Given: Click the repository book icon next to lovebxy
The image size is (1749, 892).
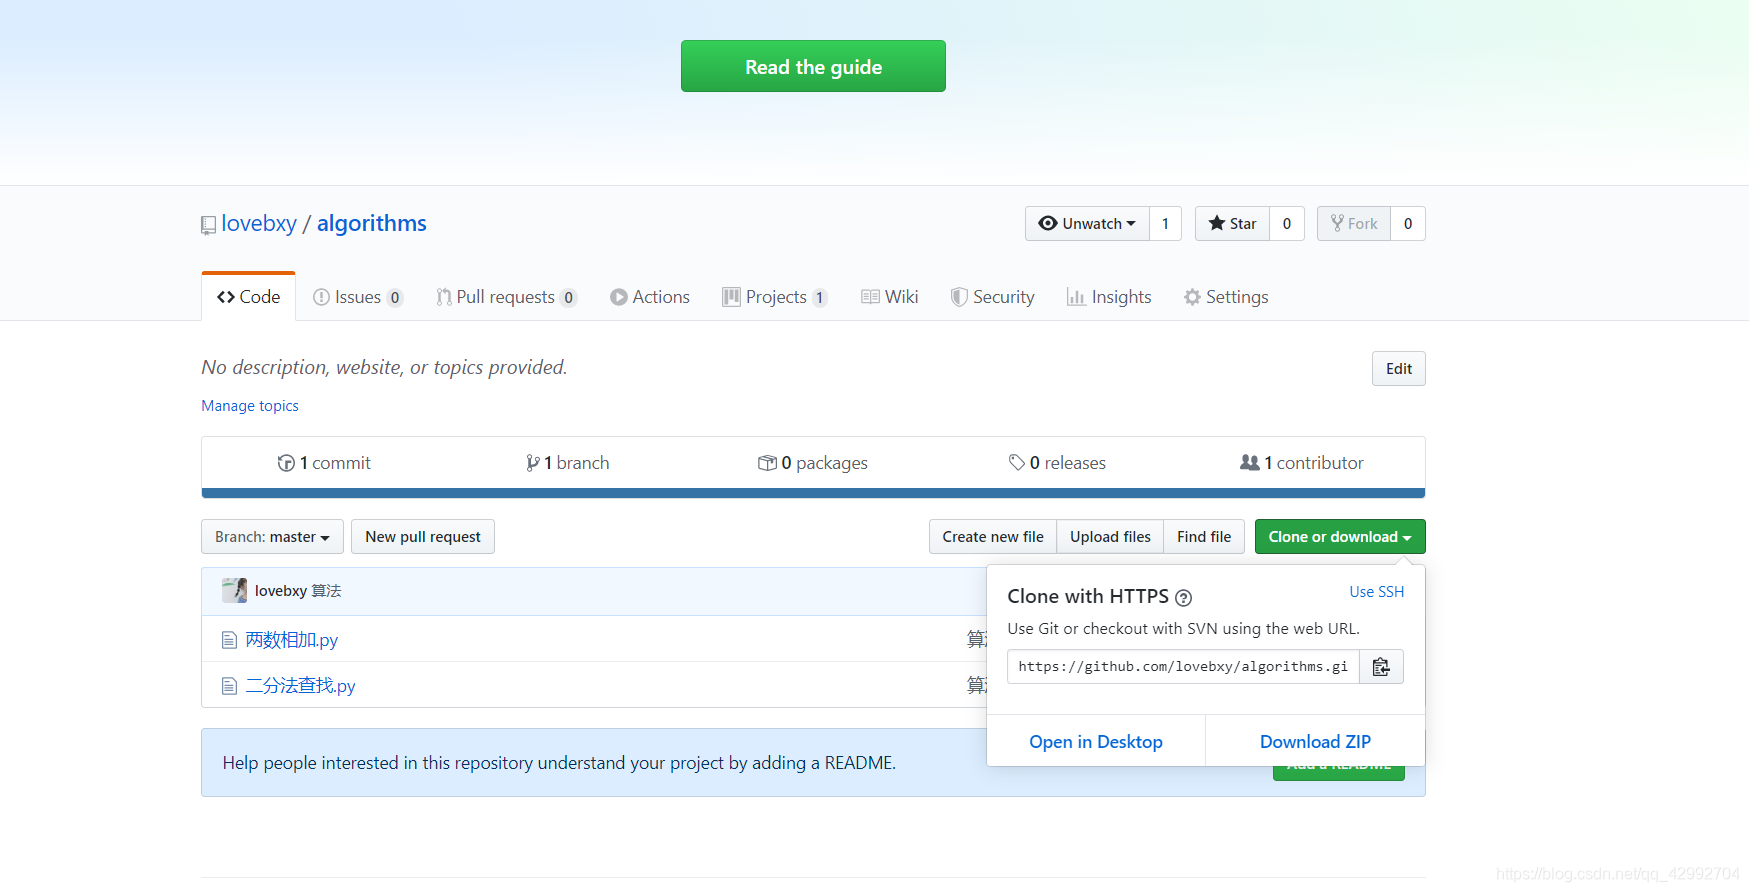Looking at the screenshot, I should coord(208,225).
